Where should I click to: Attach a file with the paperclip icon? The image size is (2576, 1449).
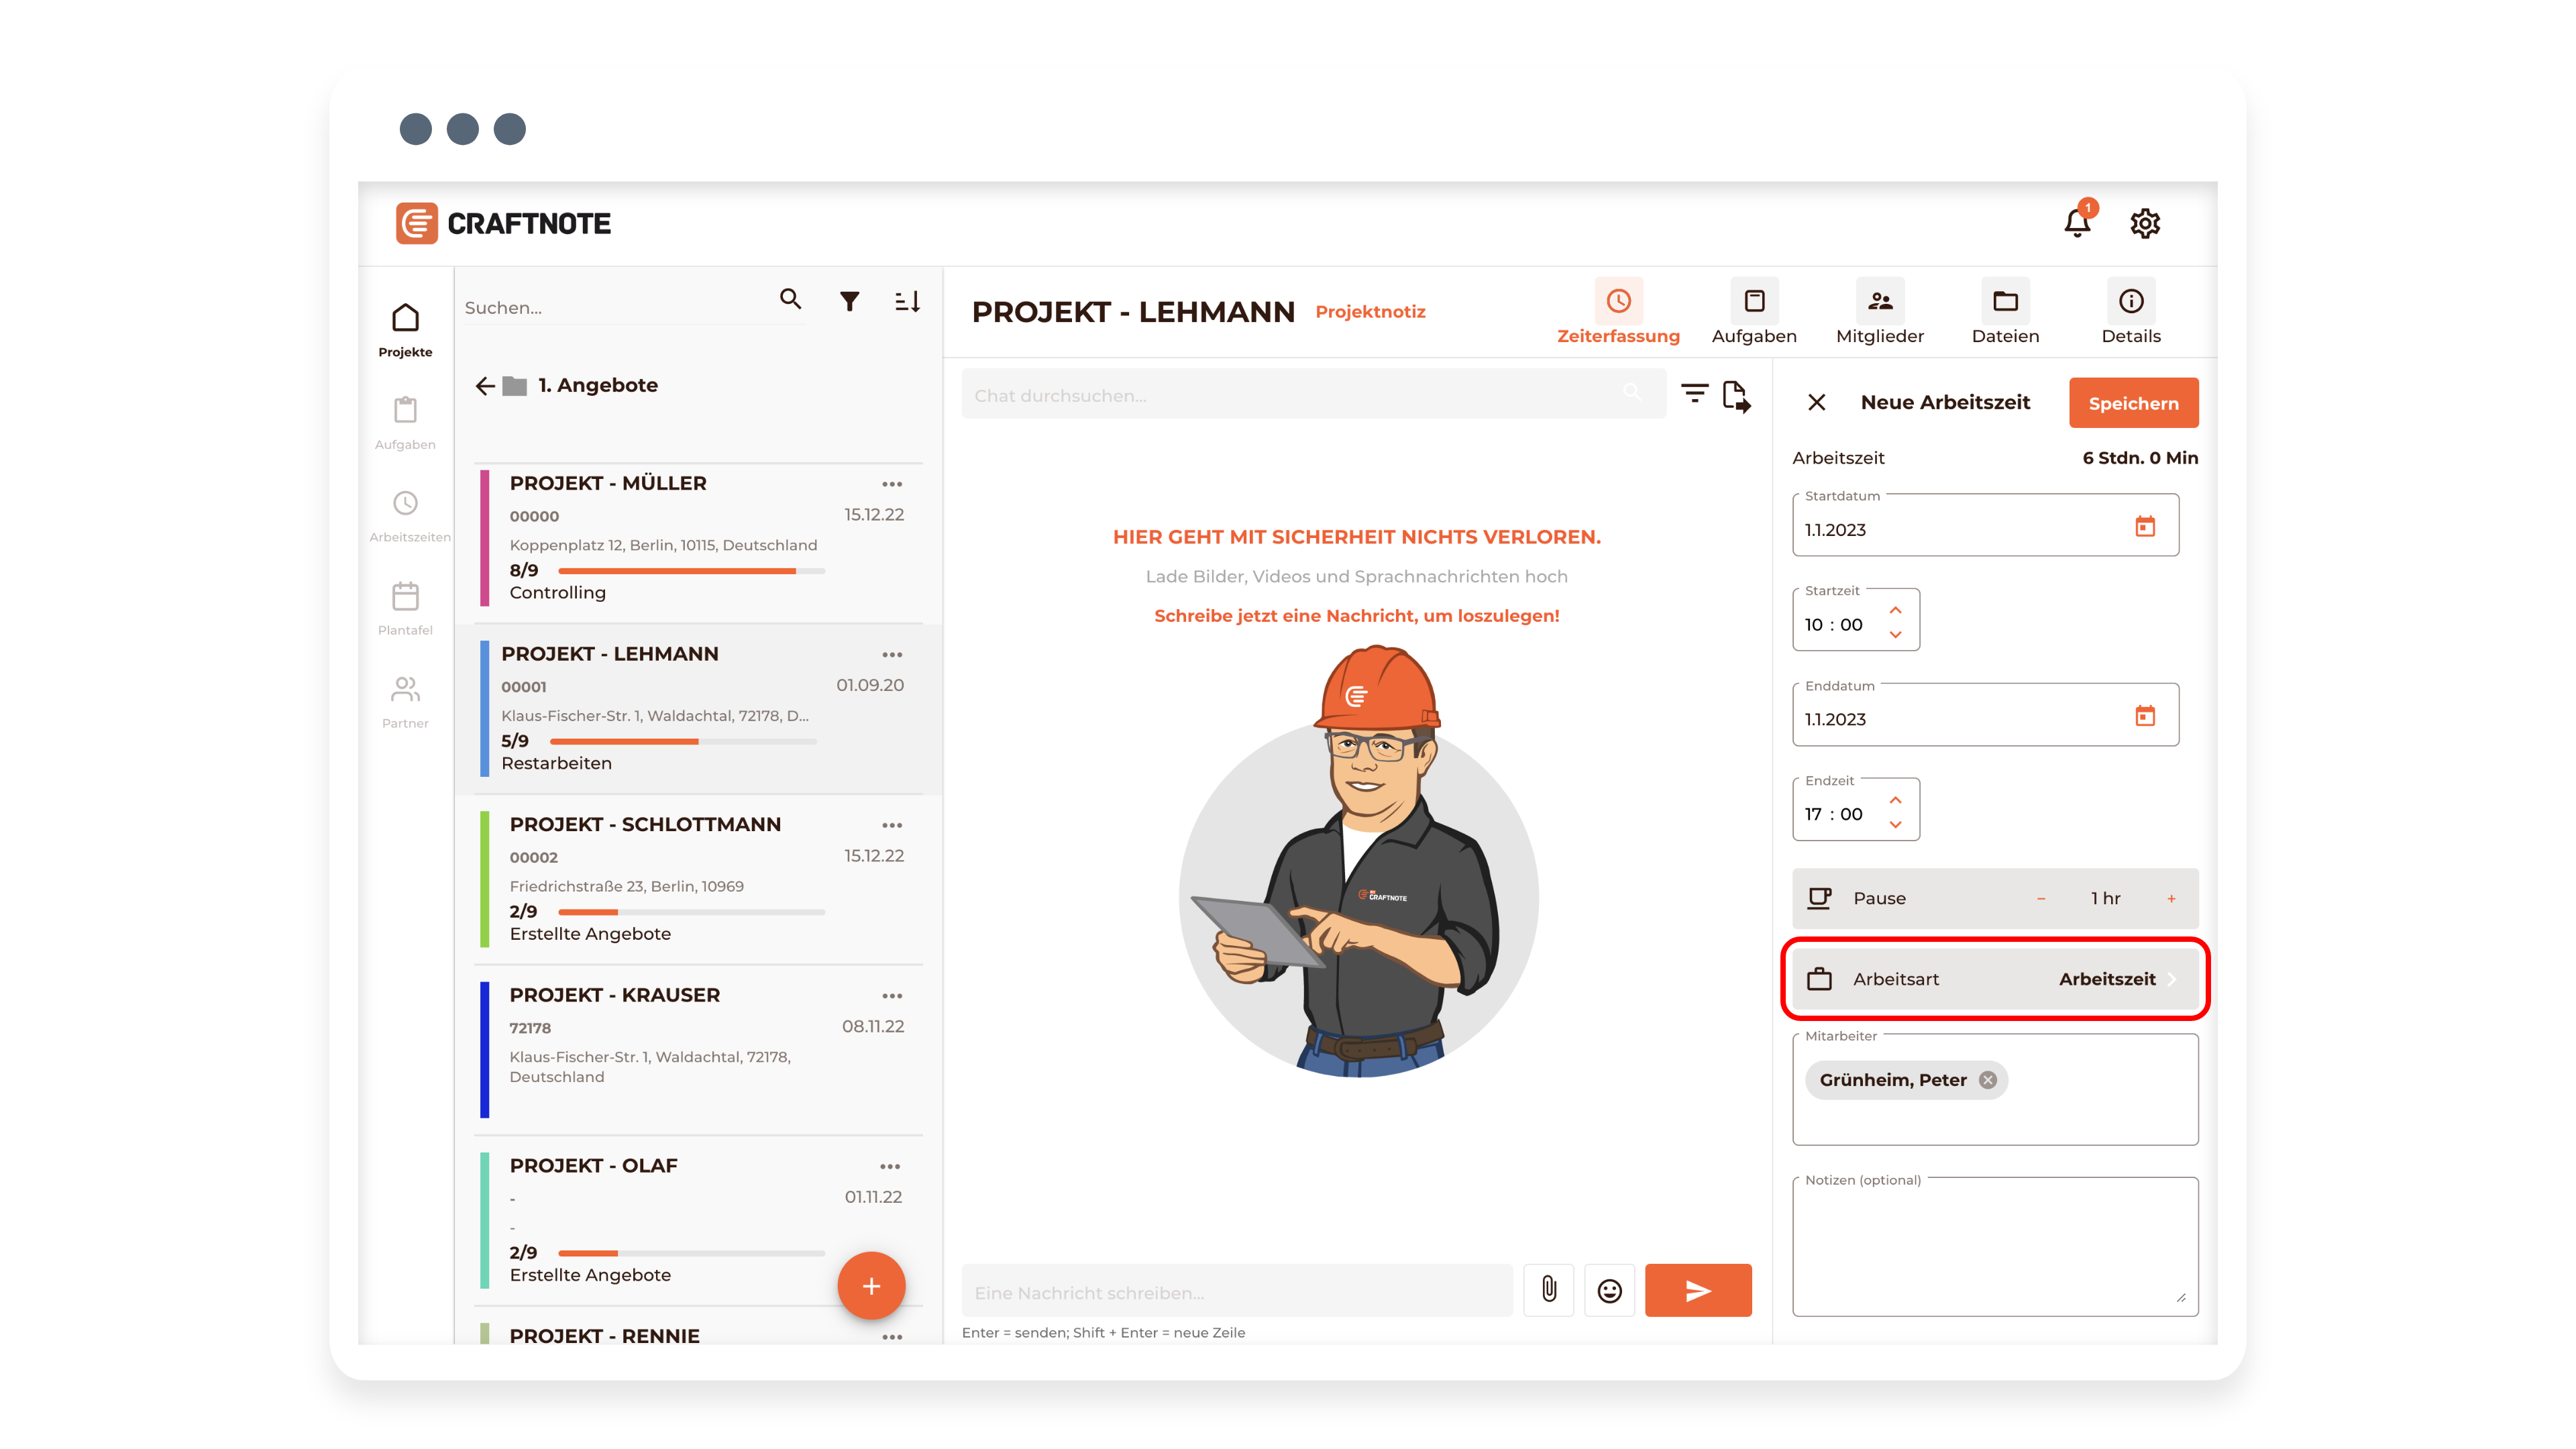pos(1549,1290)
